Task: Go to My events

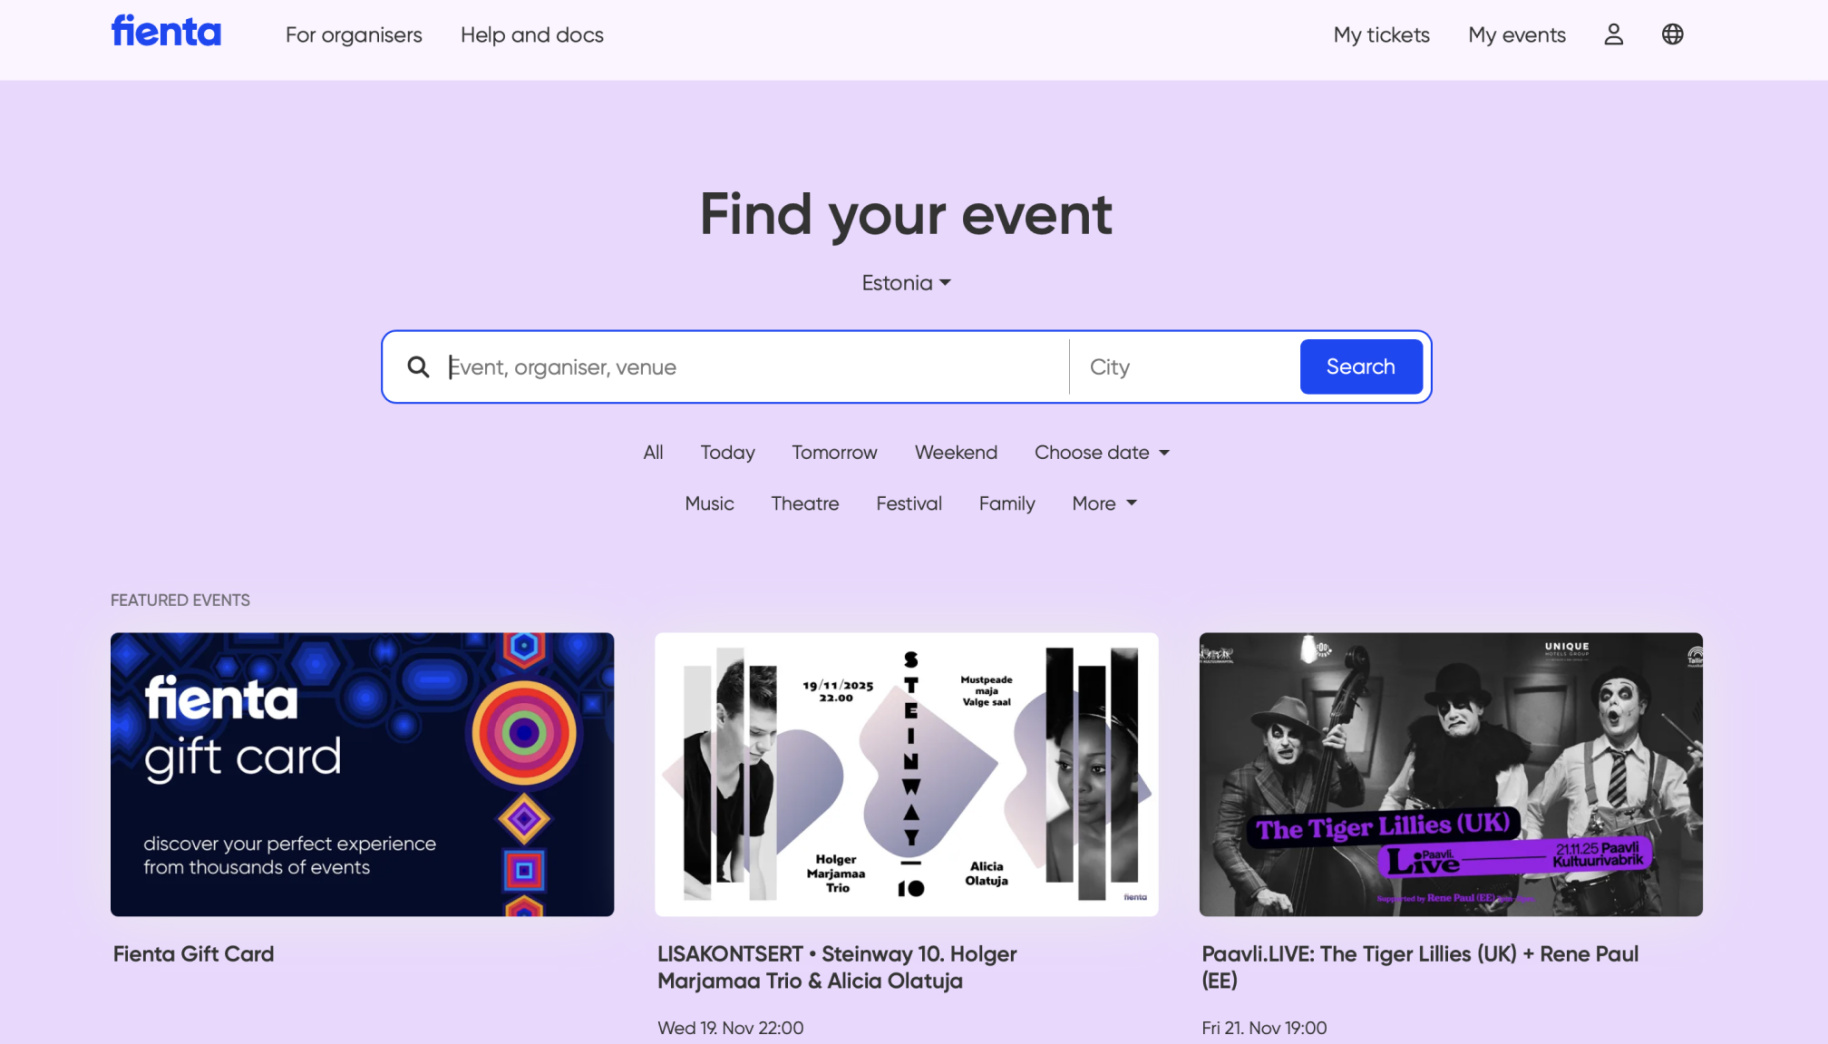Action: click(1516, 35)
